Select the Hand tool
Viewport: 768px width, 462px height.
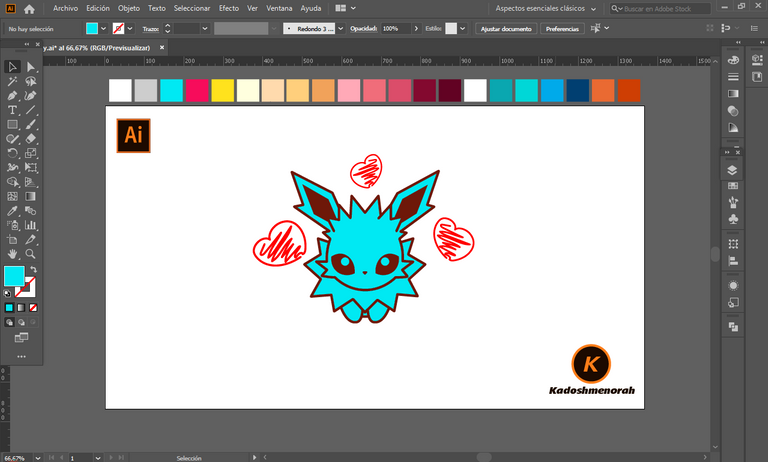point(12,254)
